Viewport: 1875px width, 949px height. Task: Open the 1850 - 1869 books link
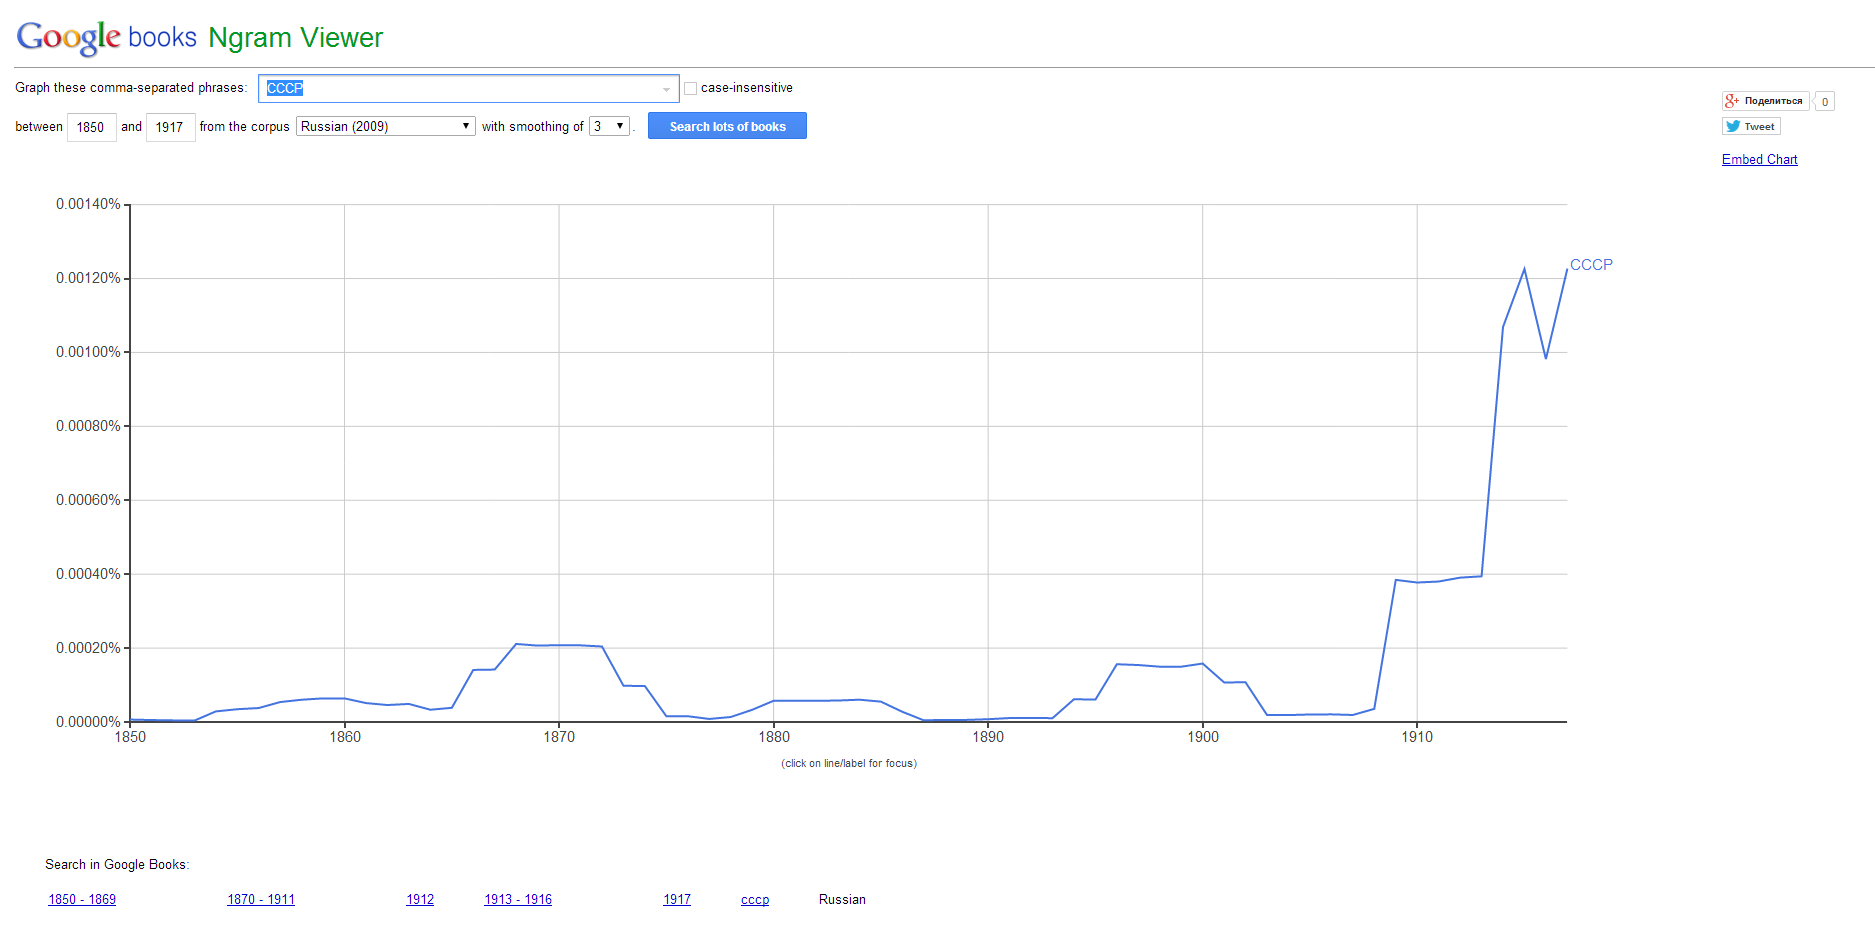(82, 899)
